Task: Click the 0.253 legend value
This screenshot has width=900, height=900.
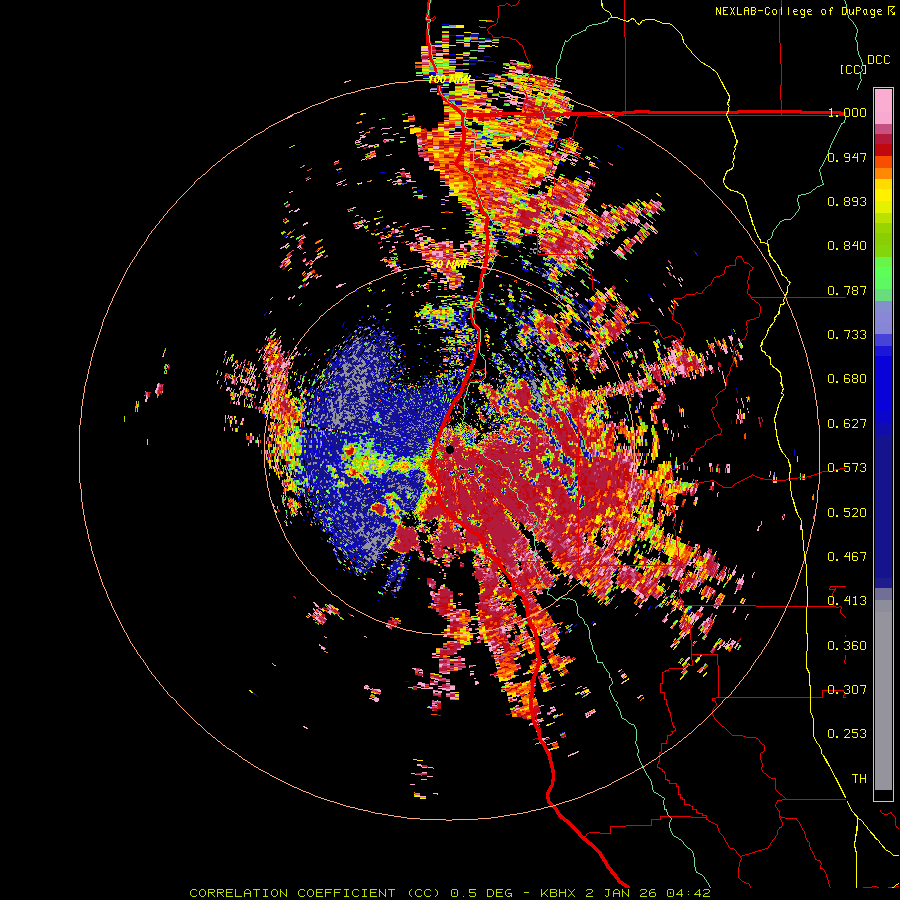Action: pyautogui.click(x=847, y=734)
